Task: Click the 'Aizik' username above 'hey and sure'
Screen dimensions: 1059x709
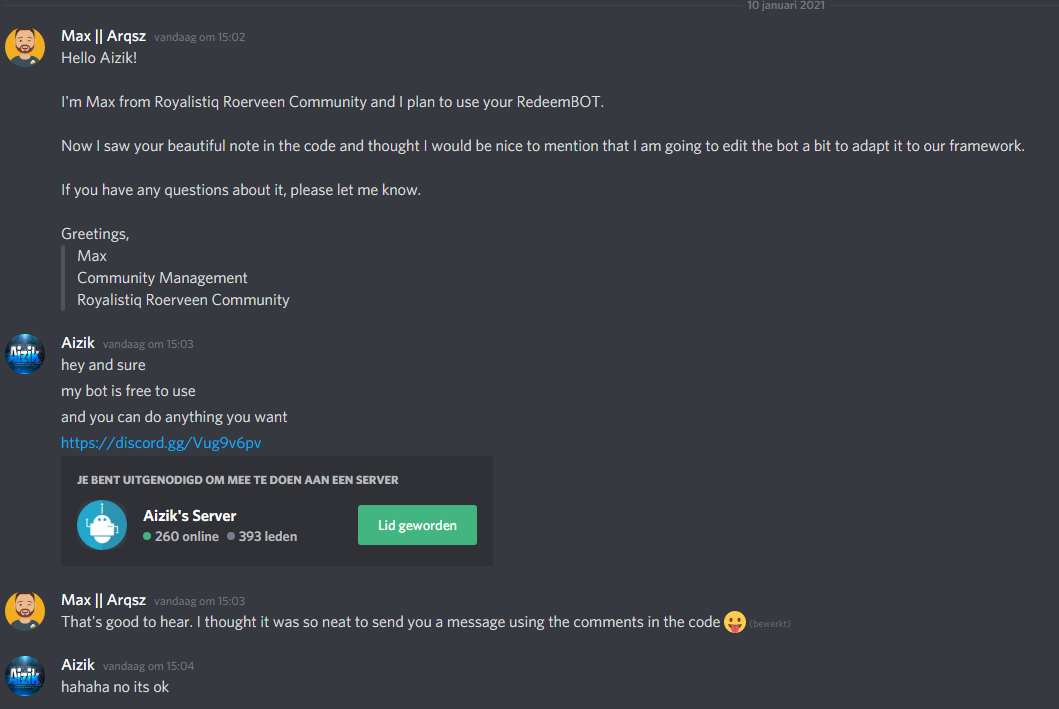Action: click(x=78, y=343)
